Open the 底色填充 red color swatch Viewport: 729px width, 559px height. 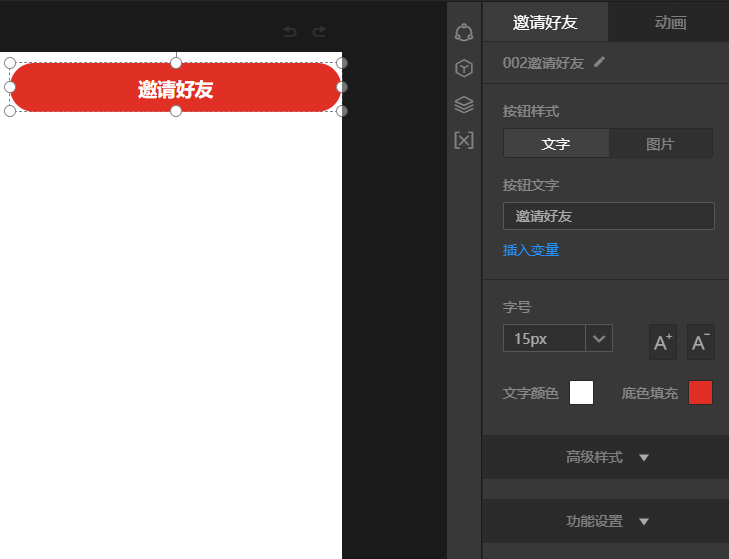700,393
